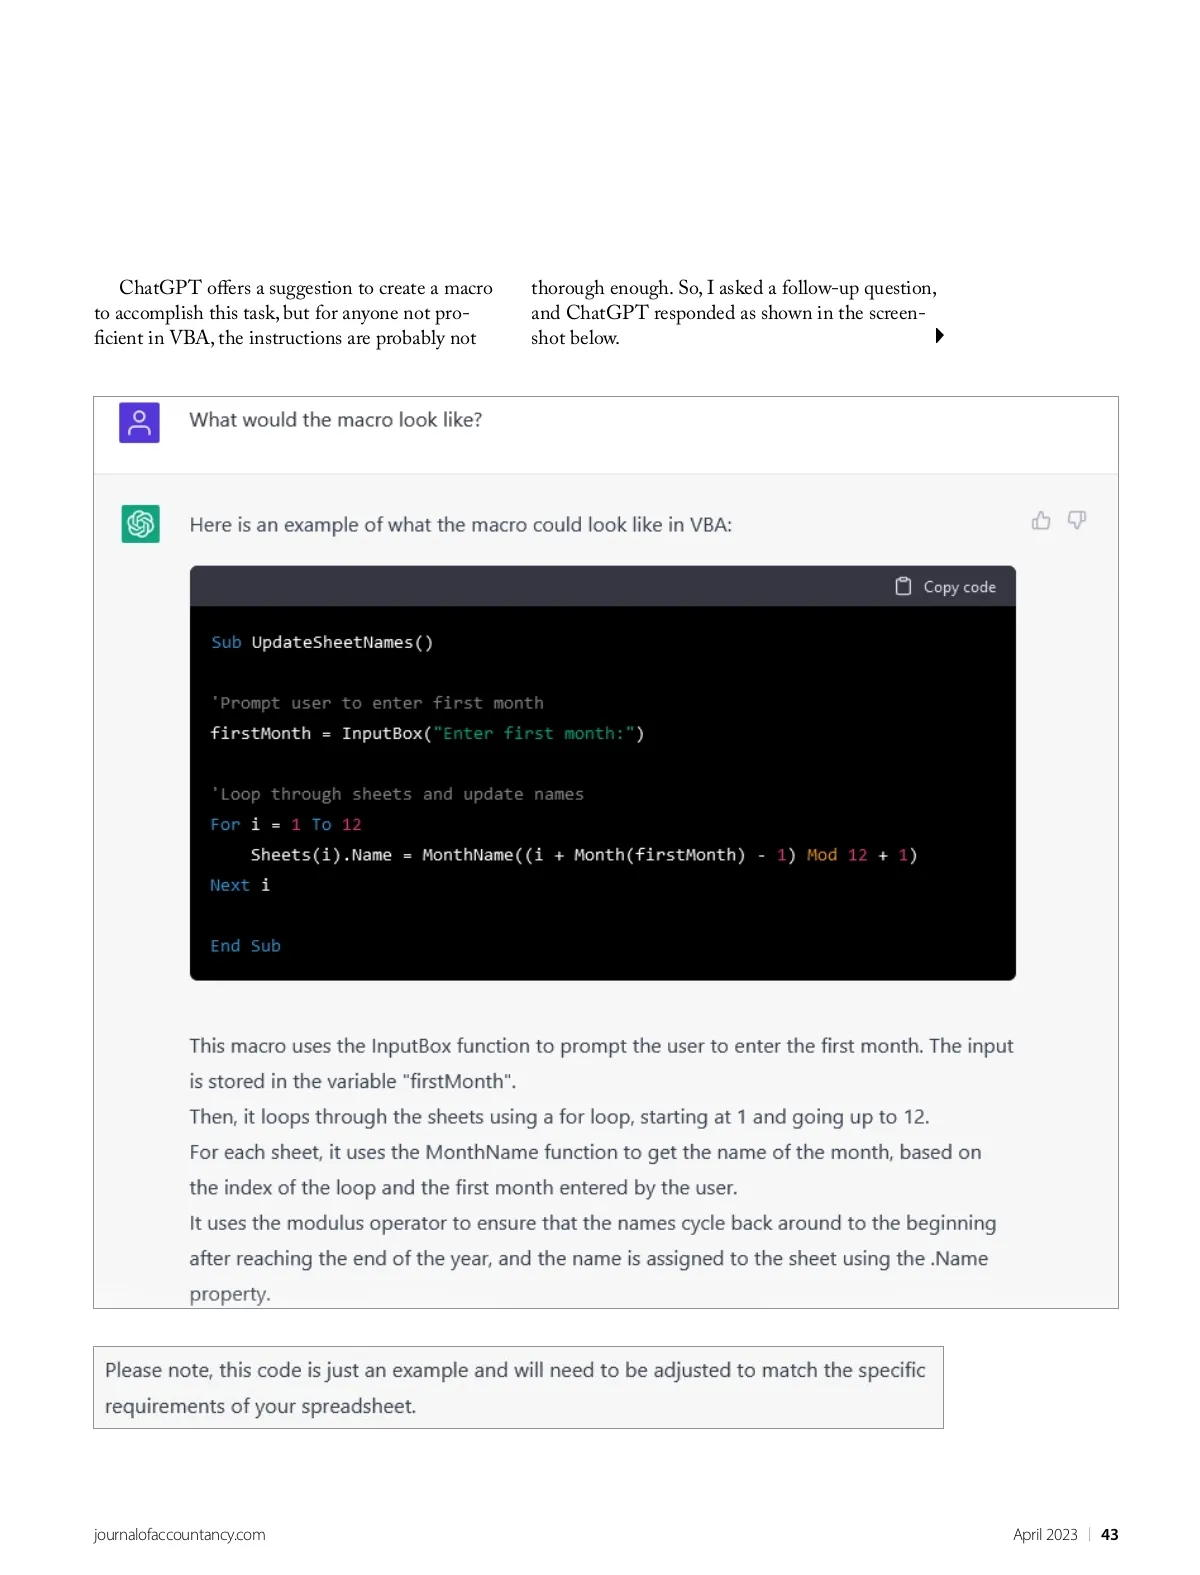Click the "'Prompt user to enter first month" comment
The image size is (1200, 1575).
point(377,703)
